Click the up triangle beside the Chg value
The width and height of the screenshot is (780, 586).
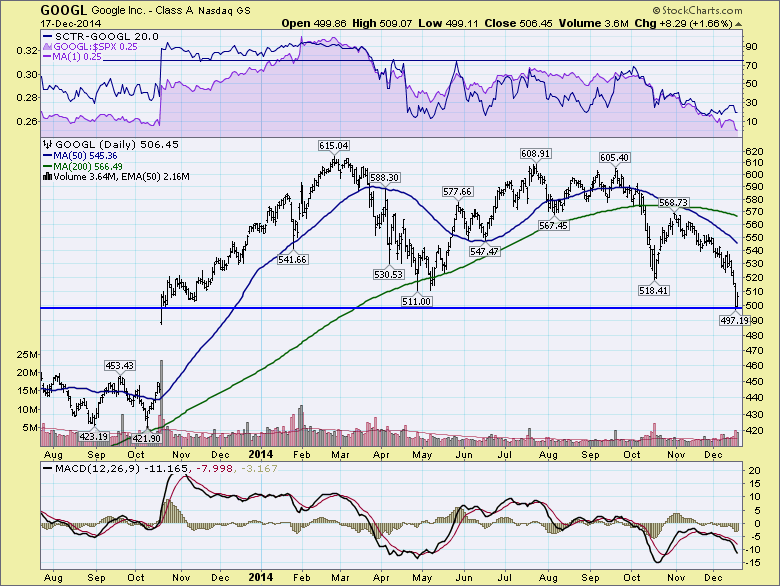pyautogui.click(x=738, y=24)
